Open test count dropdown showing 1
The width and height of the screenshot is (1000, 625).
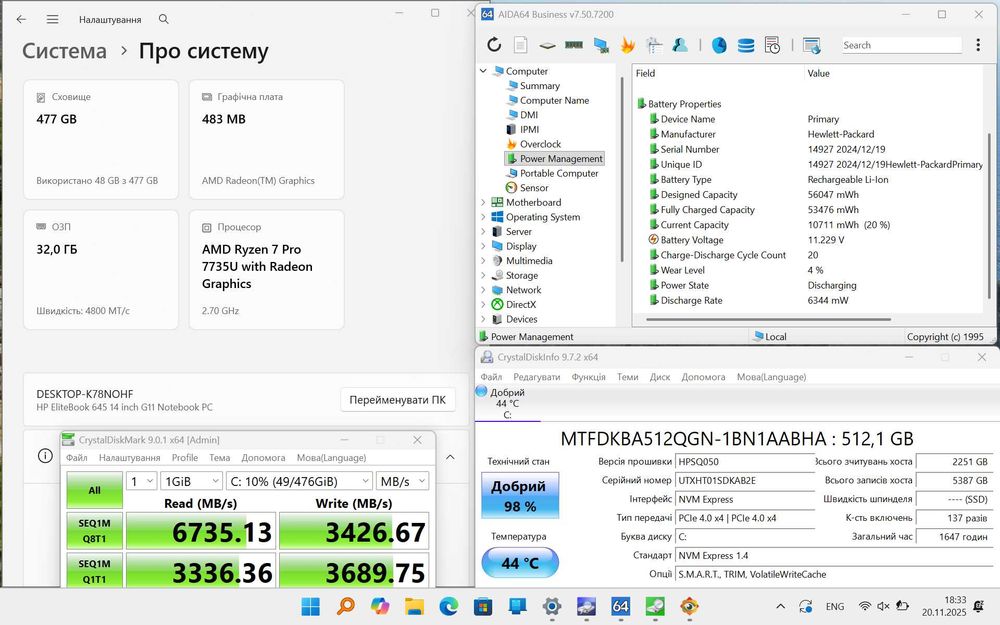click(142, 482)
